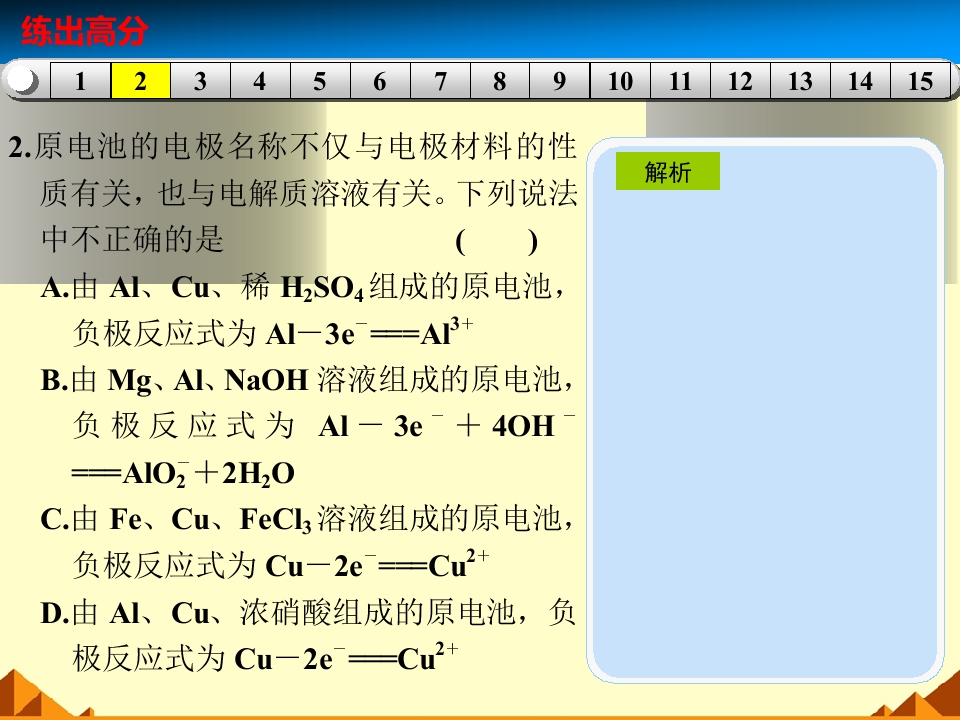Click the 练出高分 title heading

point(84,33)
